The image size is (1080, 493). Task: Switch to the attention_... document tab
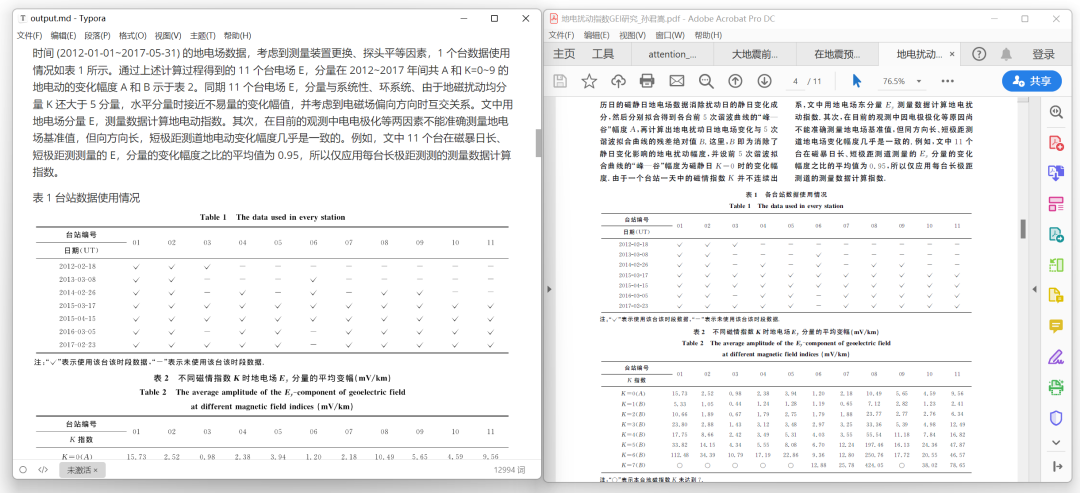coord(672,54)
